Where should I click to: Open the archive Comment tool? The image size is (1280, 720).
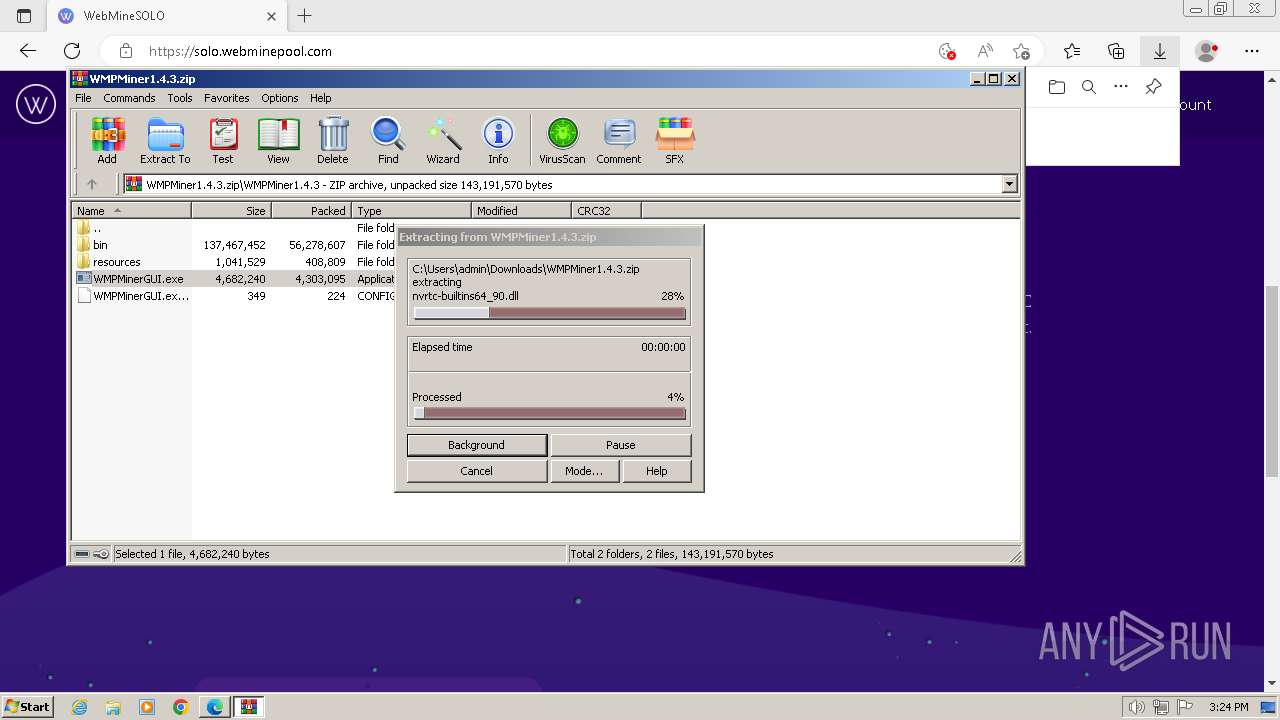619,140
